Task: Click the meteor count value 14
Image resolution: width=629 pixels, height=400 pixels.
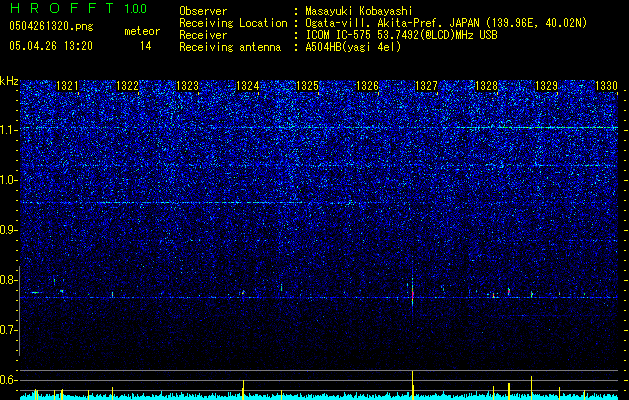Action: point(145,46)
